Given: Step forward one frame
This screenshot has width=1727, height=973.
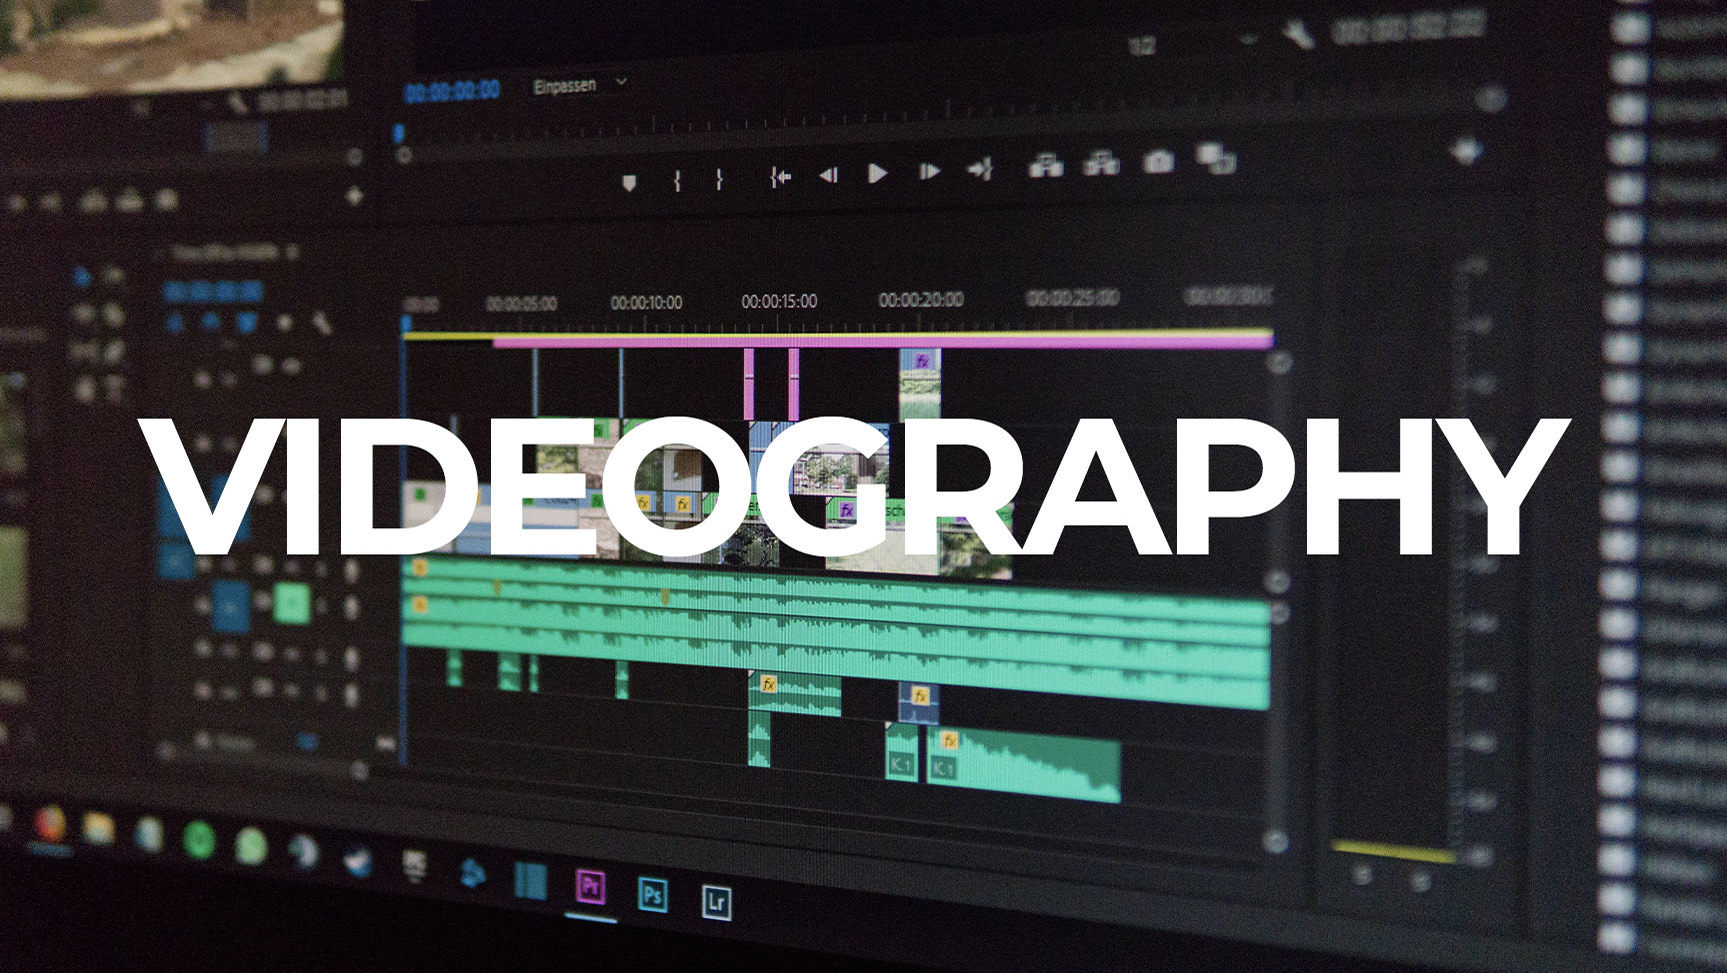Looking at the screenshot, I should (929, 171).
